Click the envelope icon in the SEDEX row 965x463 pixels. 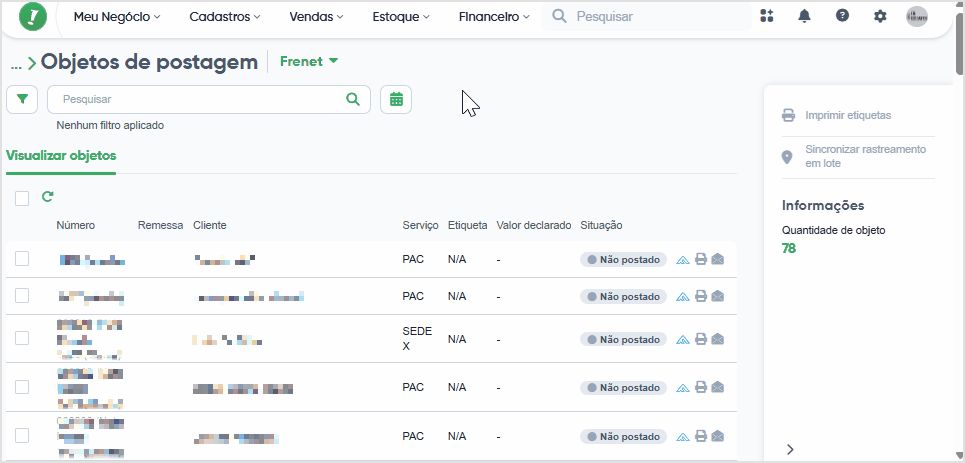pos(718,339)
